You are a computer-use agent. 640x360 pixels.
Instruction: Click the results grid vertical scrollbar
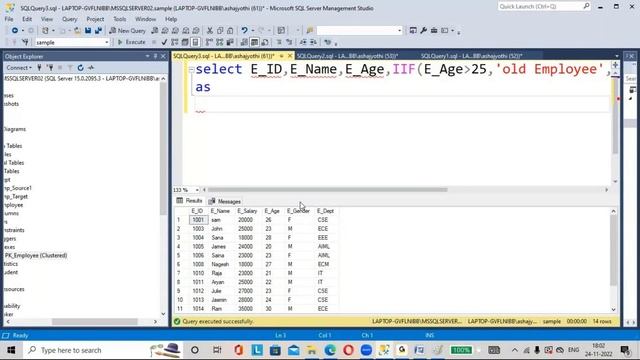pyautogui.click(x=613, y=251)
